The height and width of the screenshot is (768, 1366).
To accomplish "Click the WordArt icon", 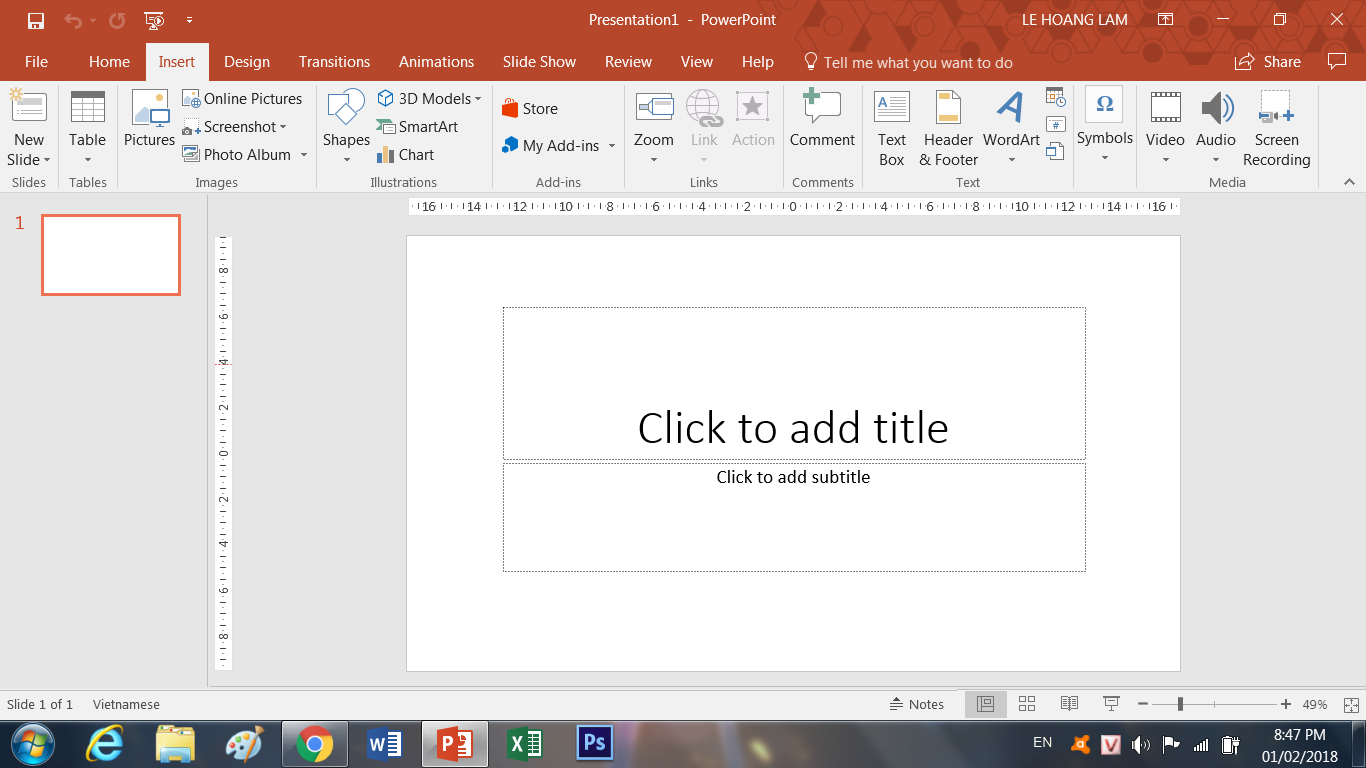I will pos(1010,108).
